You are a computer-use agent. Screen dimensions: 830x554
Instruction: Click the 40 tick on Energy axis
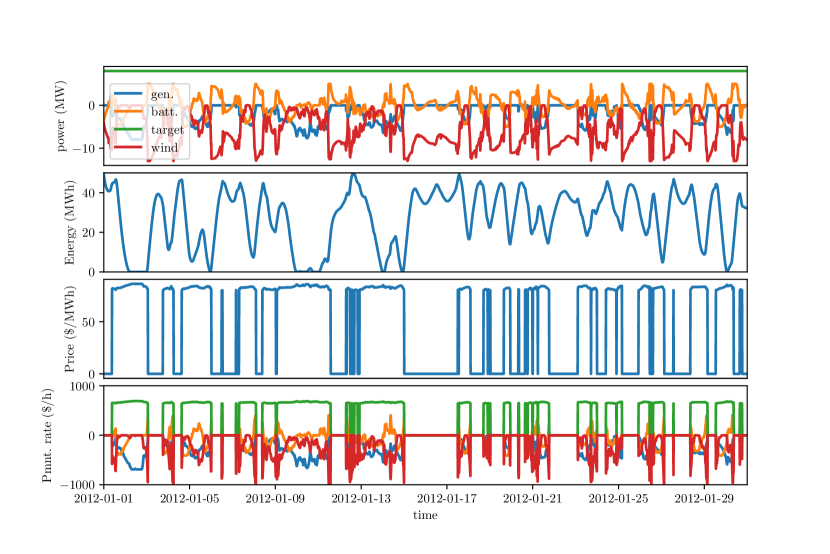coord(89,193)
